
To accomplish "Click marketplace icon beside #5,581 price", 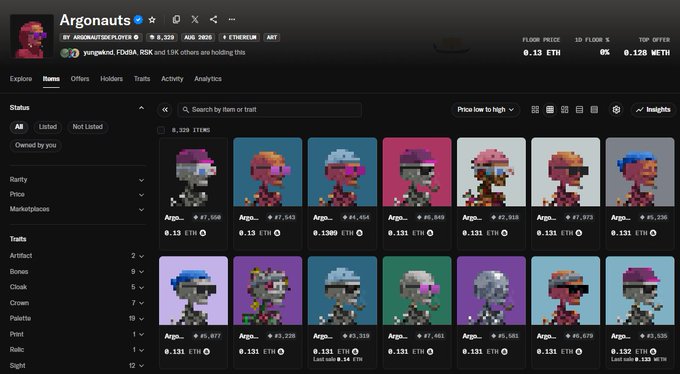I will tap(504, 351).
